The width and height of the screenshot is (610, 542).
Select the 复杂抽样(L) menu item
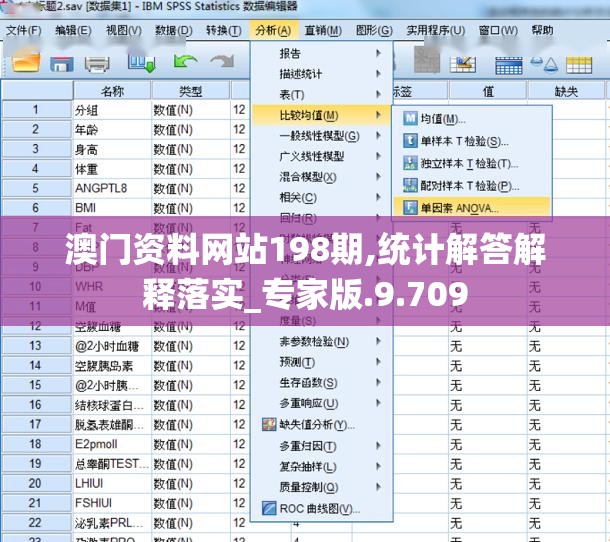(x=321, y=467)
